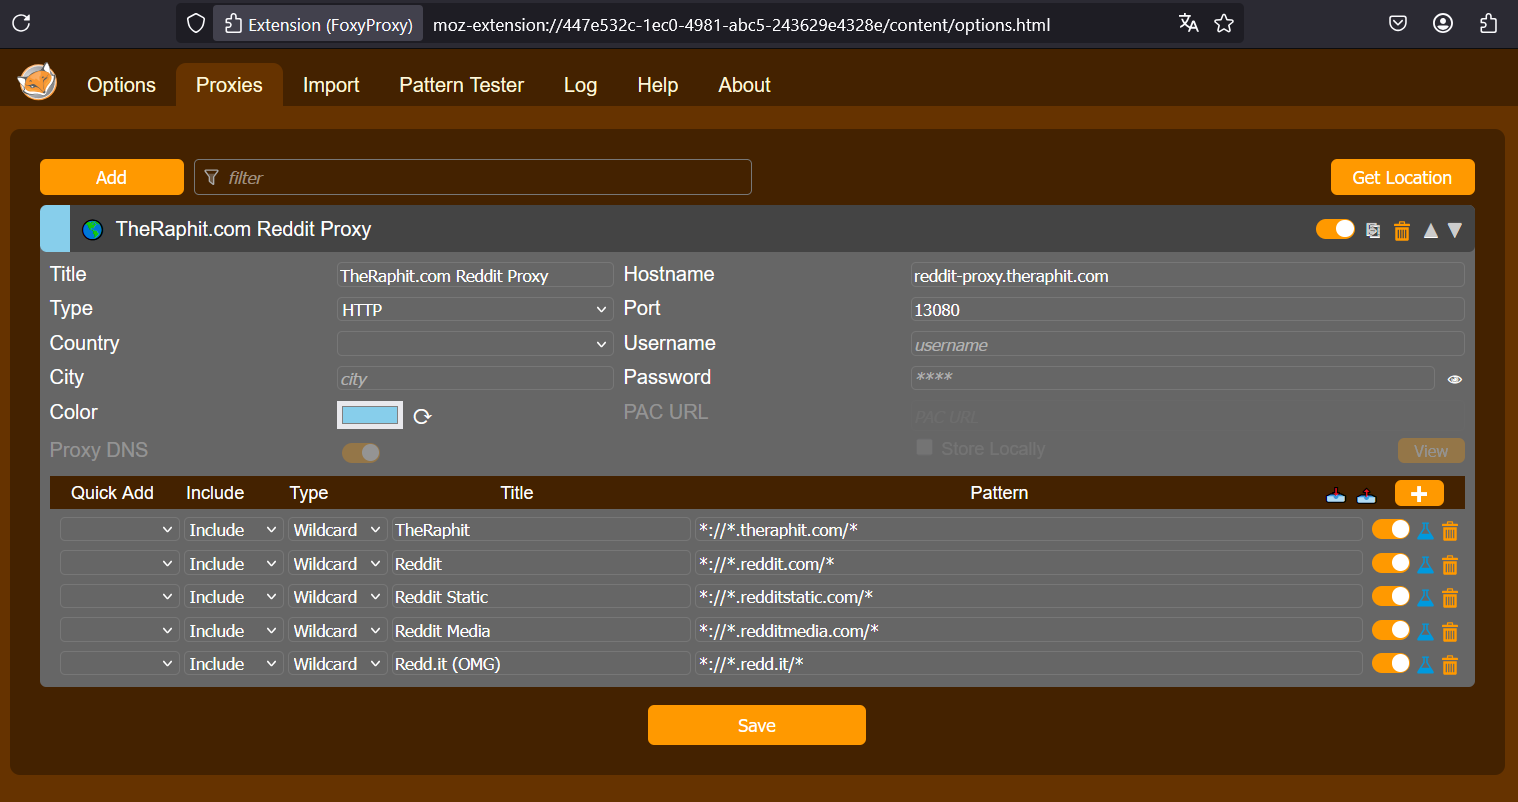Export patterns using the export icon
Viewport: 1518px width, 802px height.
[x=1366, y=494]
